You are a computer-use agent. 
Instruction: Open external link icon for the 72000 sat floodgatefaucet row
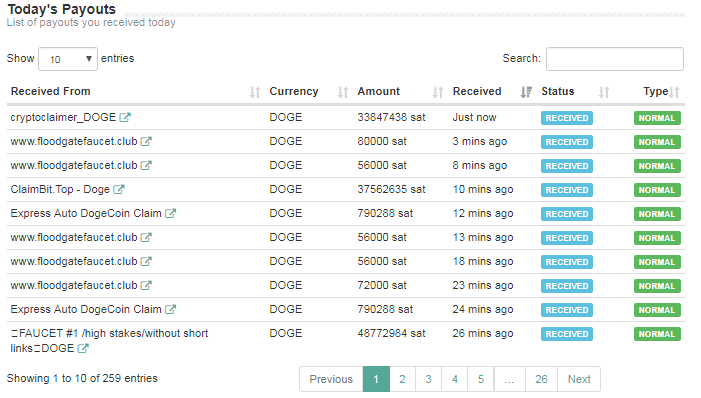click(x=146, y=285)
